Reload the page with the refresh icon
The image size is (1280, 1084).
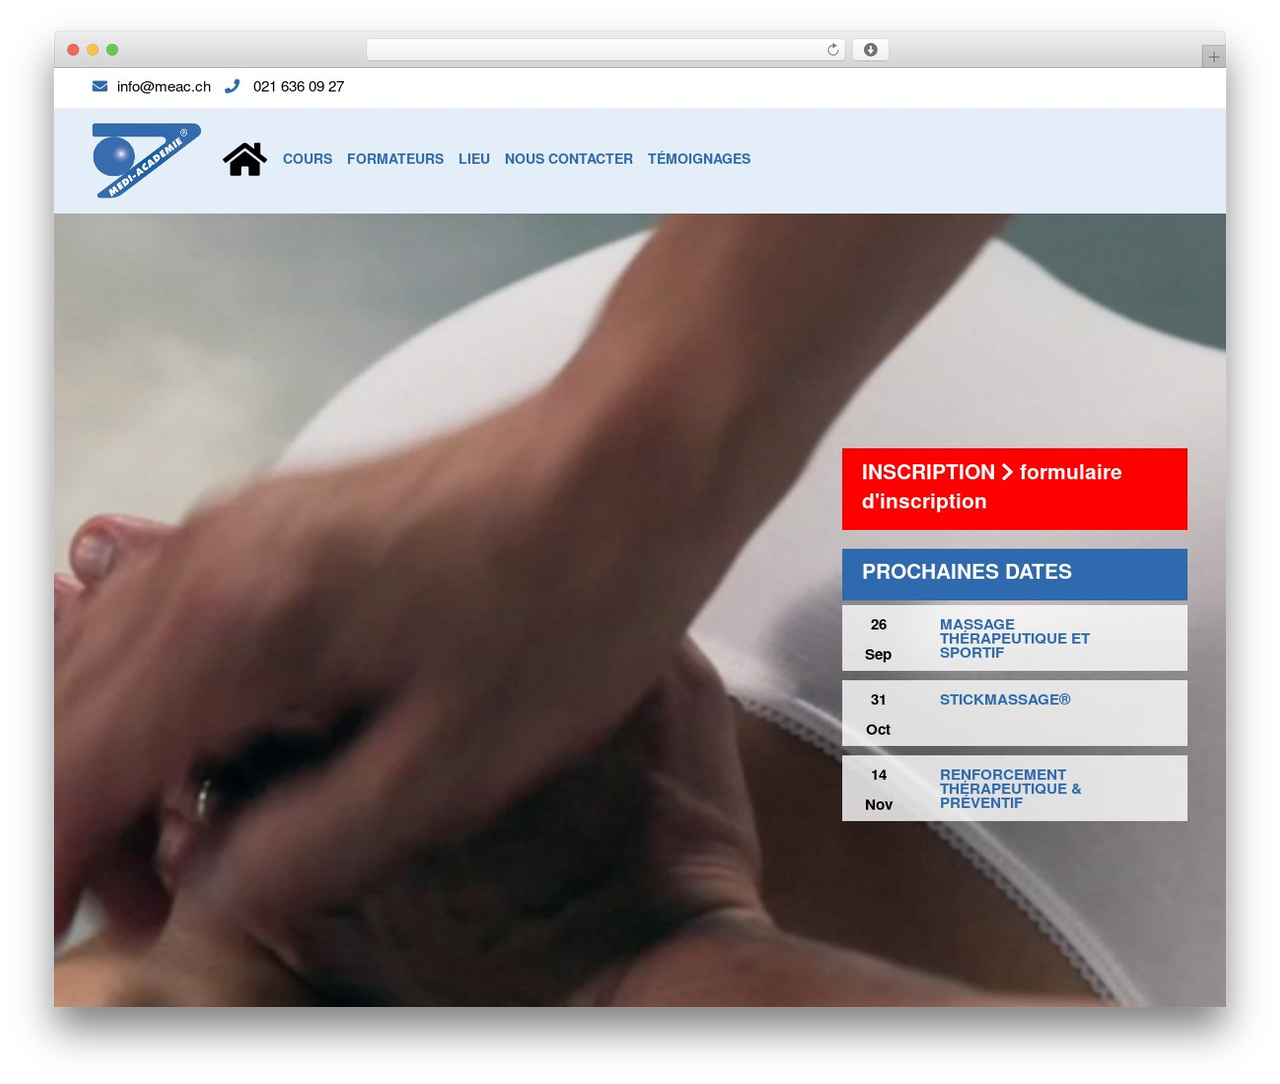832,50
